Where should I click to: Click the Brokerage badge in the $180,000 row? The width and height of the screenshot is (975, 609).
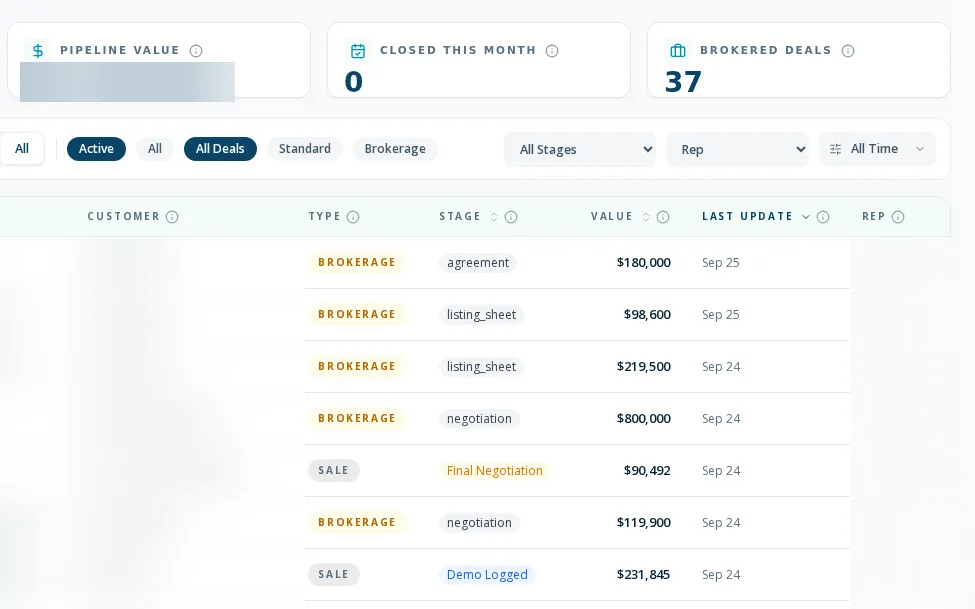coord(357,263)
